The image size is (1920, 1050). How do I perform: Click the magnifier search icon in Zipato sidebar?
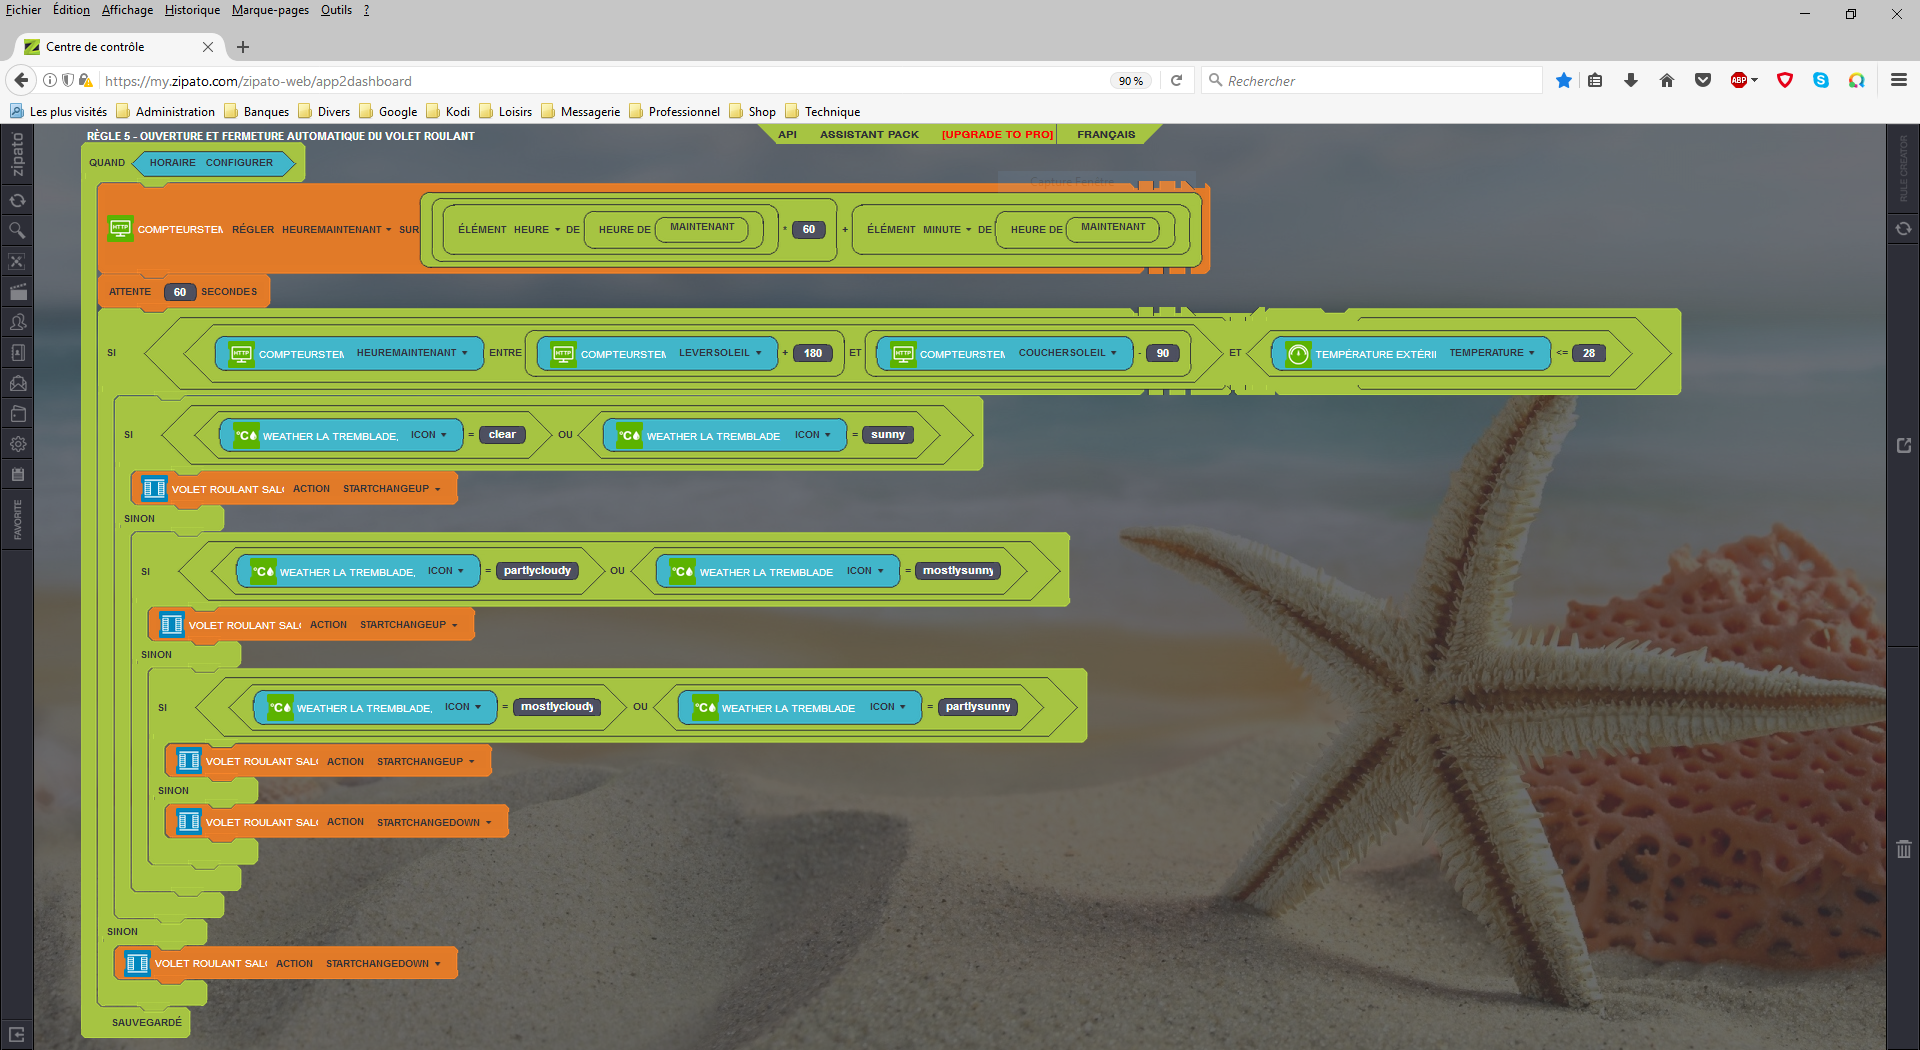[17, 231]
